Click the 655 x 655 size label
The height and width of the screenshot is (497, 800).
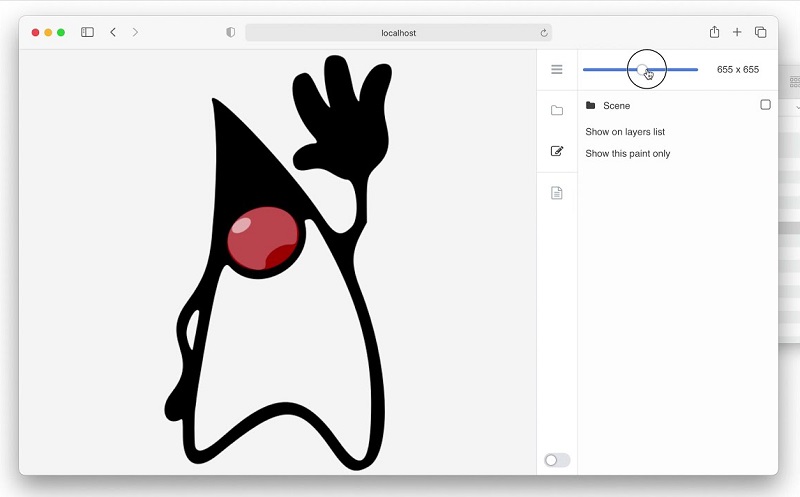pos(737,70)
